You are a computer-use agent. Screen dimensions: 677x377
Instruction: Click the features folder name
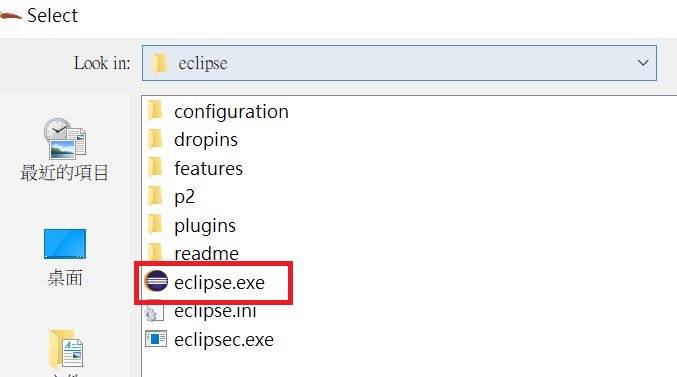click(208, 168)
